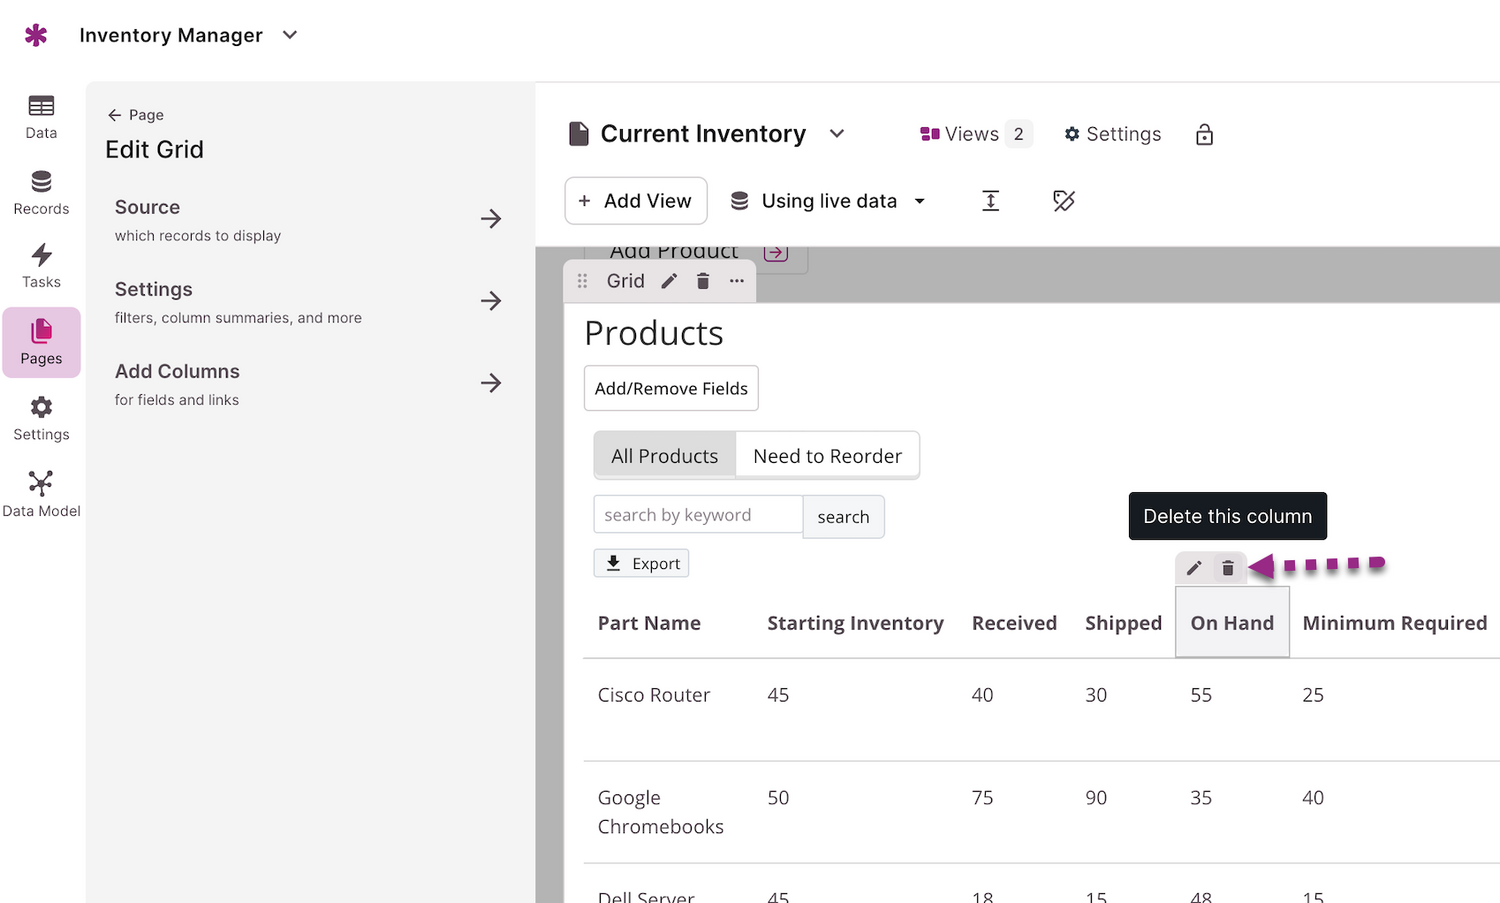
Task: Click the Grid element's pencil edit icon
Action: (669, 281)
